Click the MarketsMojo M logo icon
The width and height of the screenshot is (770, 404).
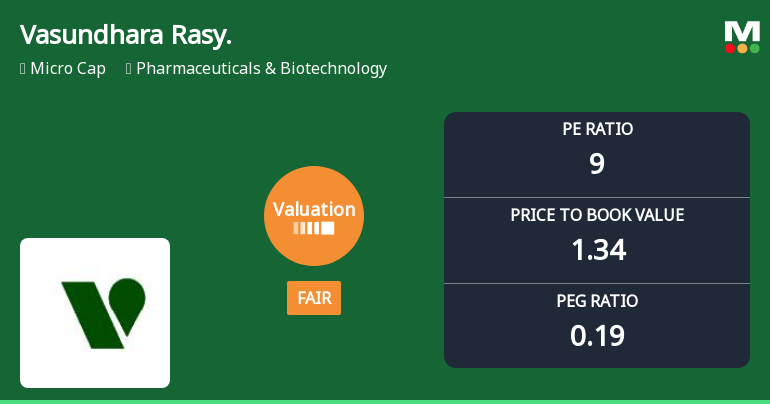pyautogui.click(x=742, y=36)
